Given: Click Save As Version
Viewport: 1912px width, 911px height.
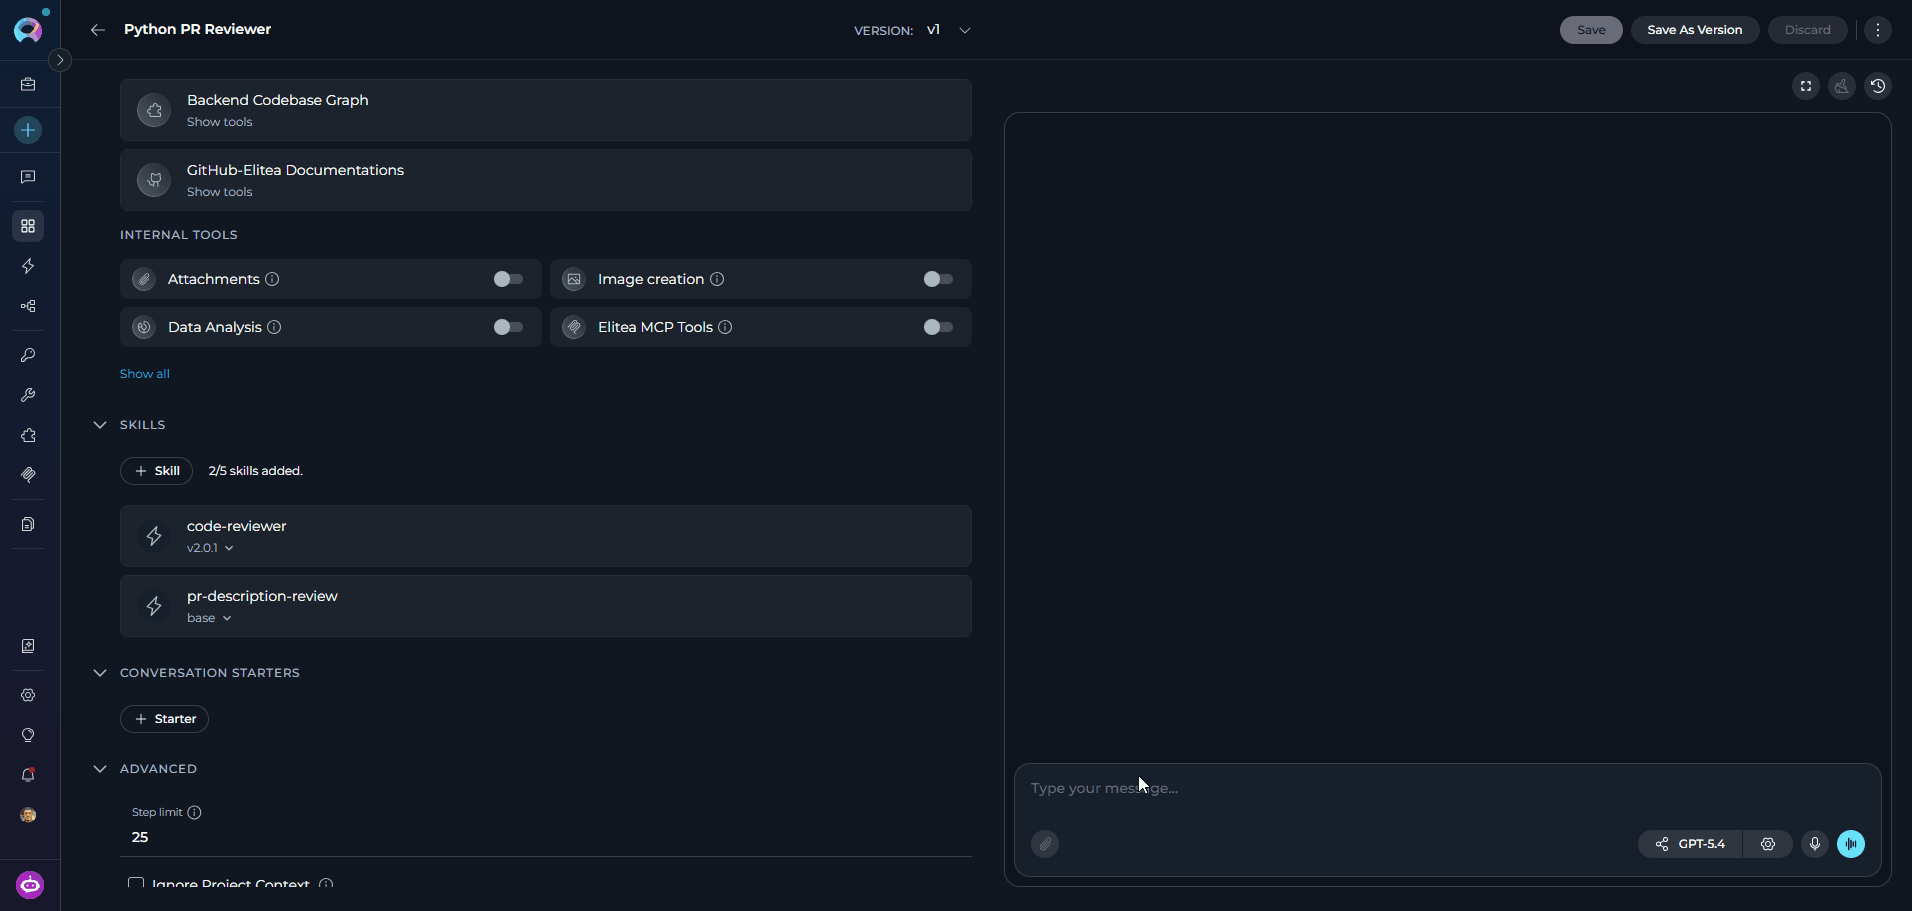Looking at the screenshot, I should point(1695,30).
